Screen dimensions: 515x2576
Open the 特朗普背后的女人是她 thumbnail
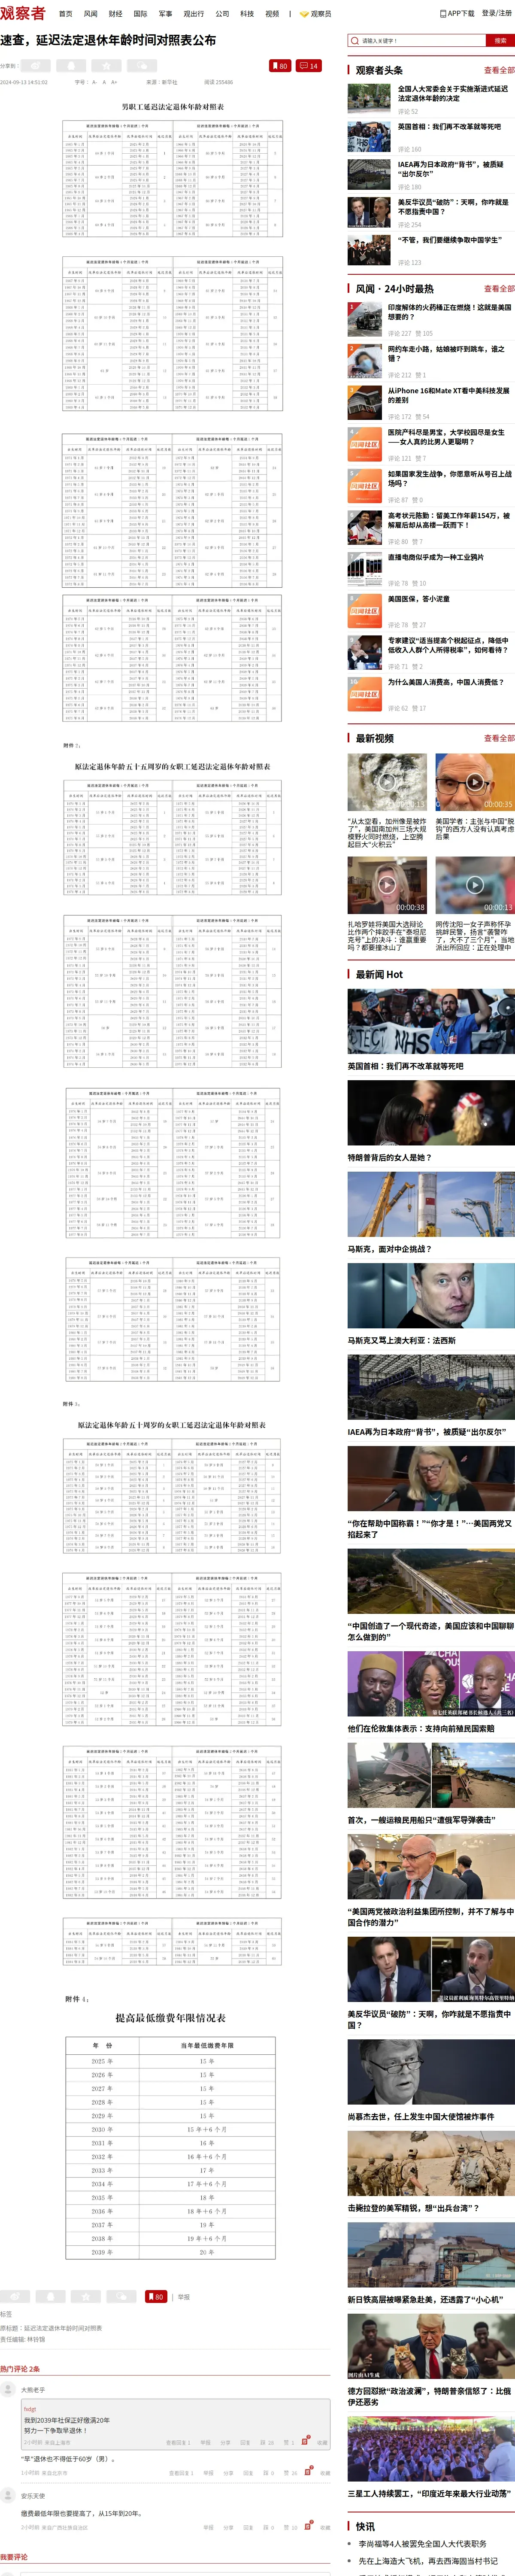[431, 1113]
